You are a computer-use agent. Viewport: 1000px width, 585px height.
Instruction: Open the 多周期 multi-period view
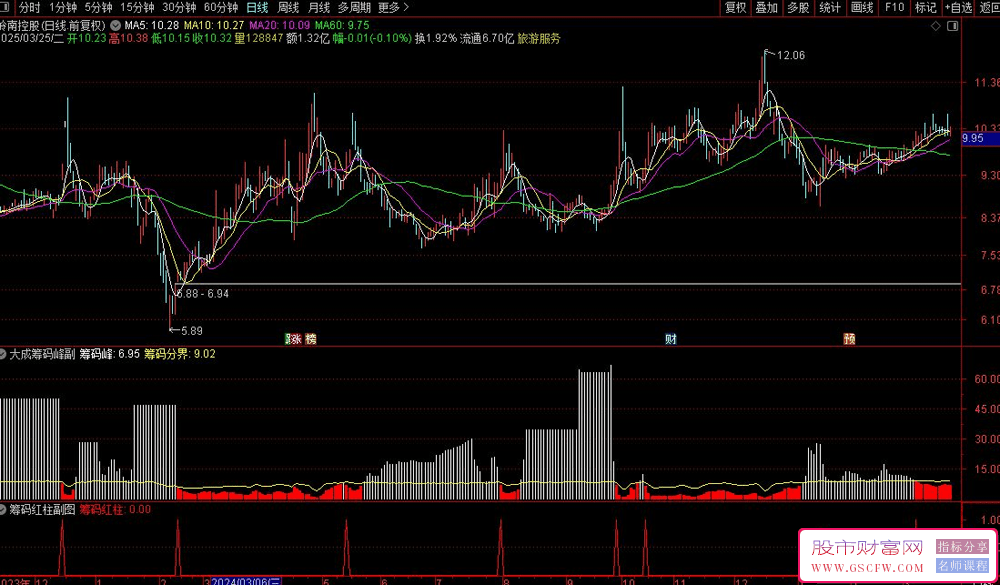pyautogui.click(x=354, y=7)
